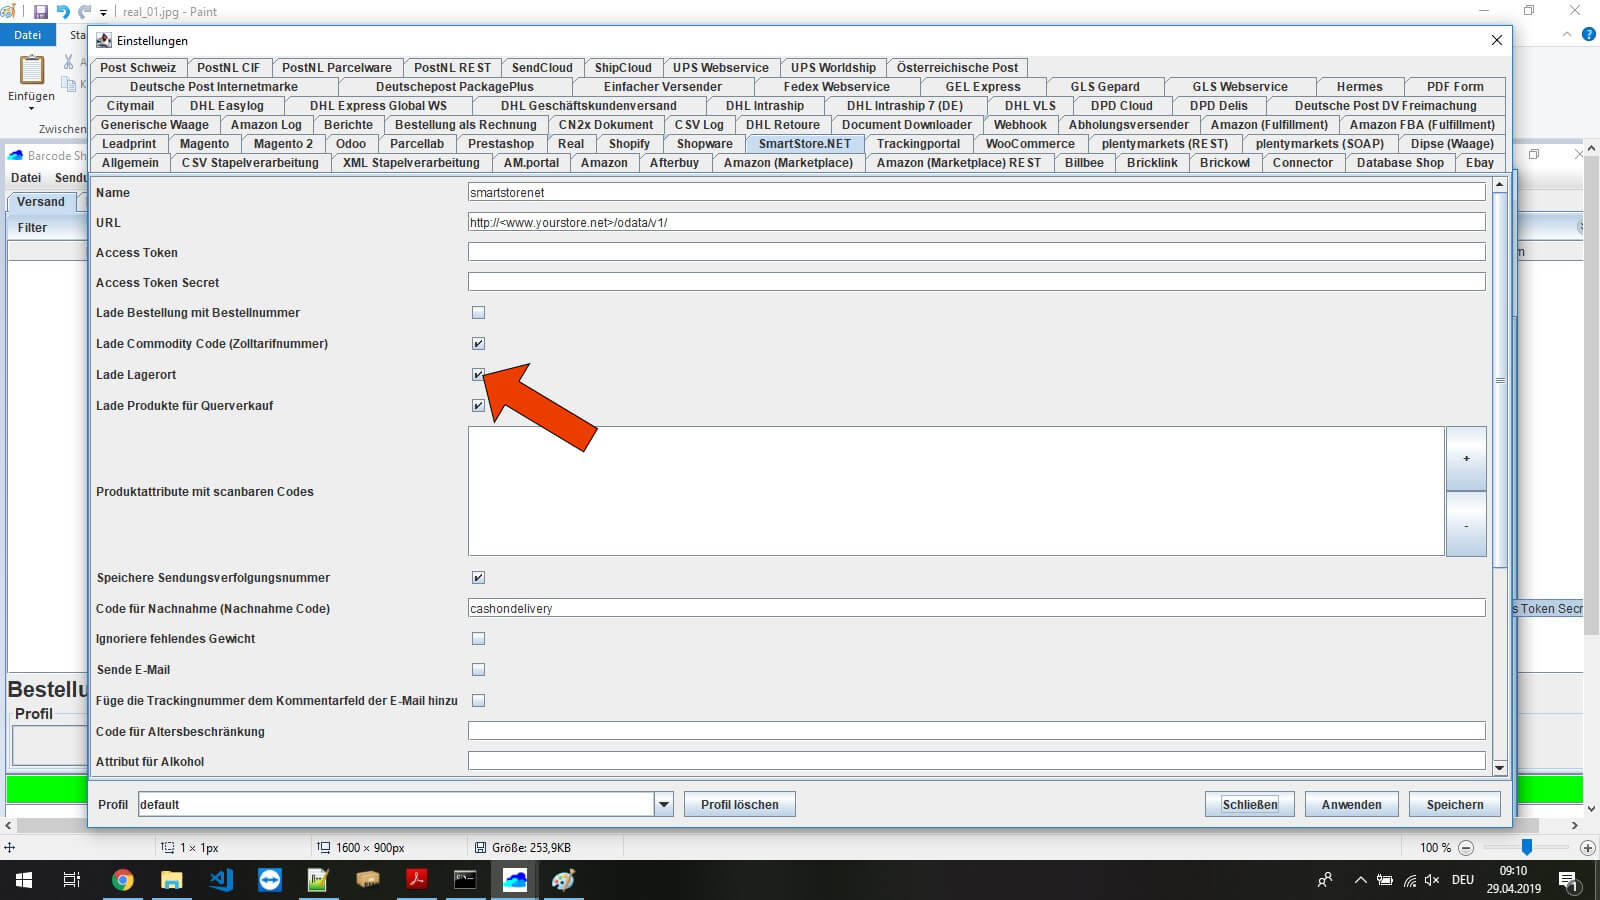This screenshot has height=900, width=1600.
Task: Enable Ignoriere fehlendes Gewicht checkbox
Action: [x=478, y=639]
